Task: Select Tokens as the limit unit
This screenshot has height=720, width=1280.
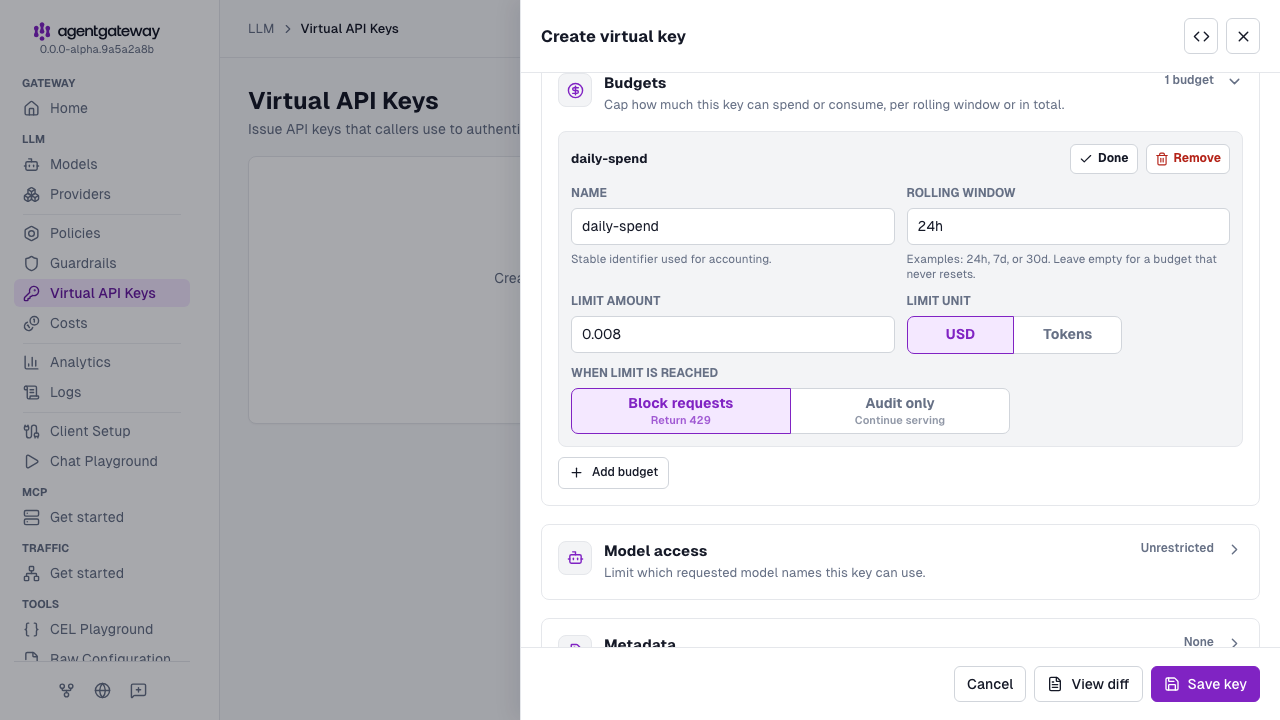Action: [x=1067, y=335]
